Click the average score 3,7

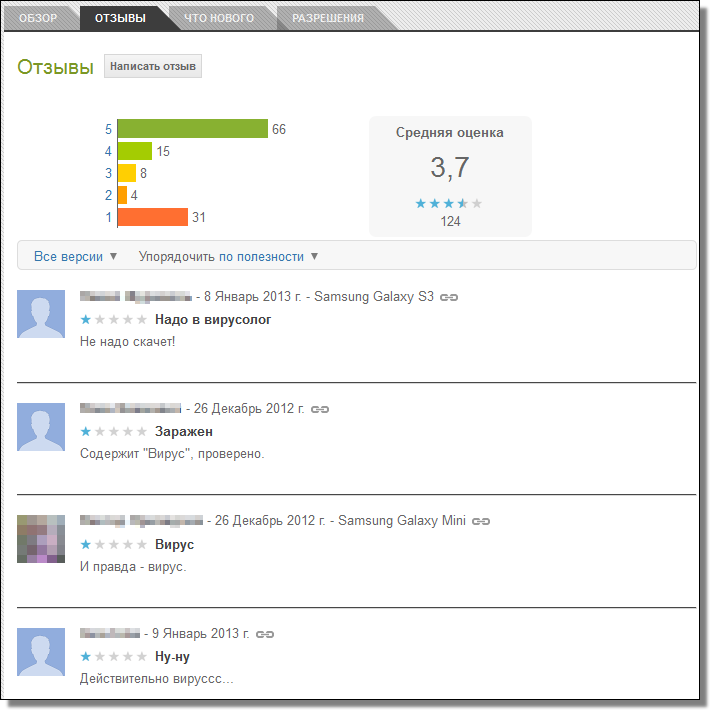[x=449, y=168]
